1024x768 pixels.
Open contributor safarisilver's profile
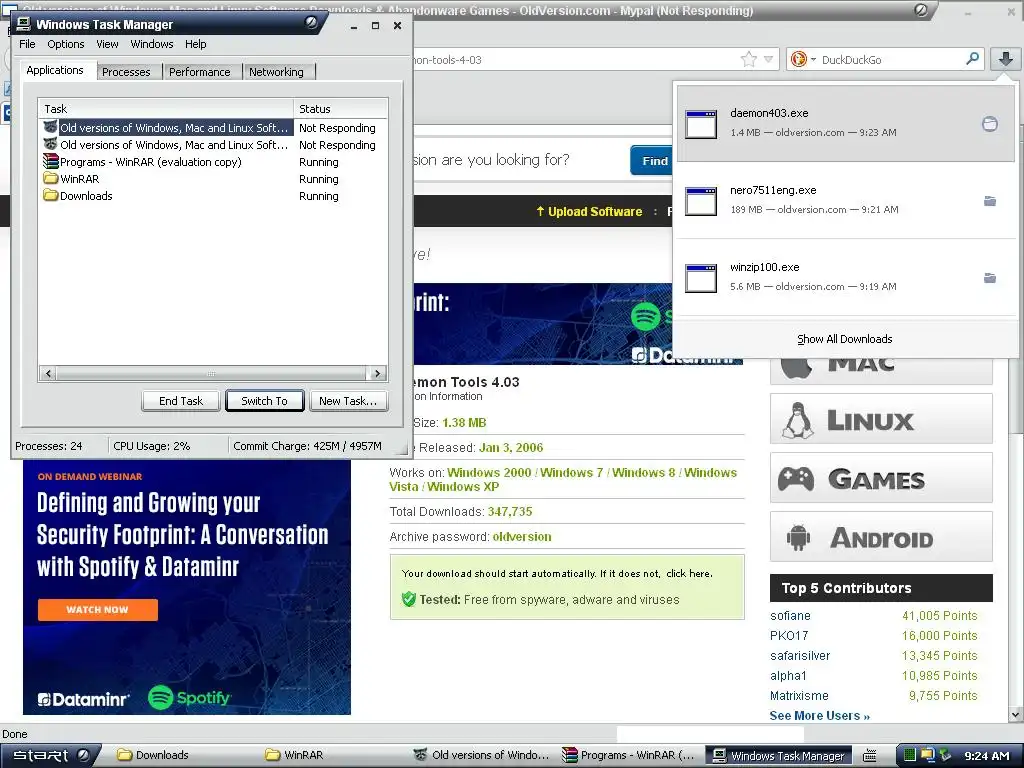click(x=800, y=656)
